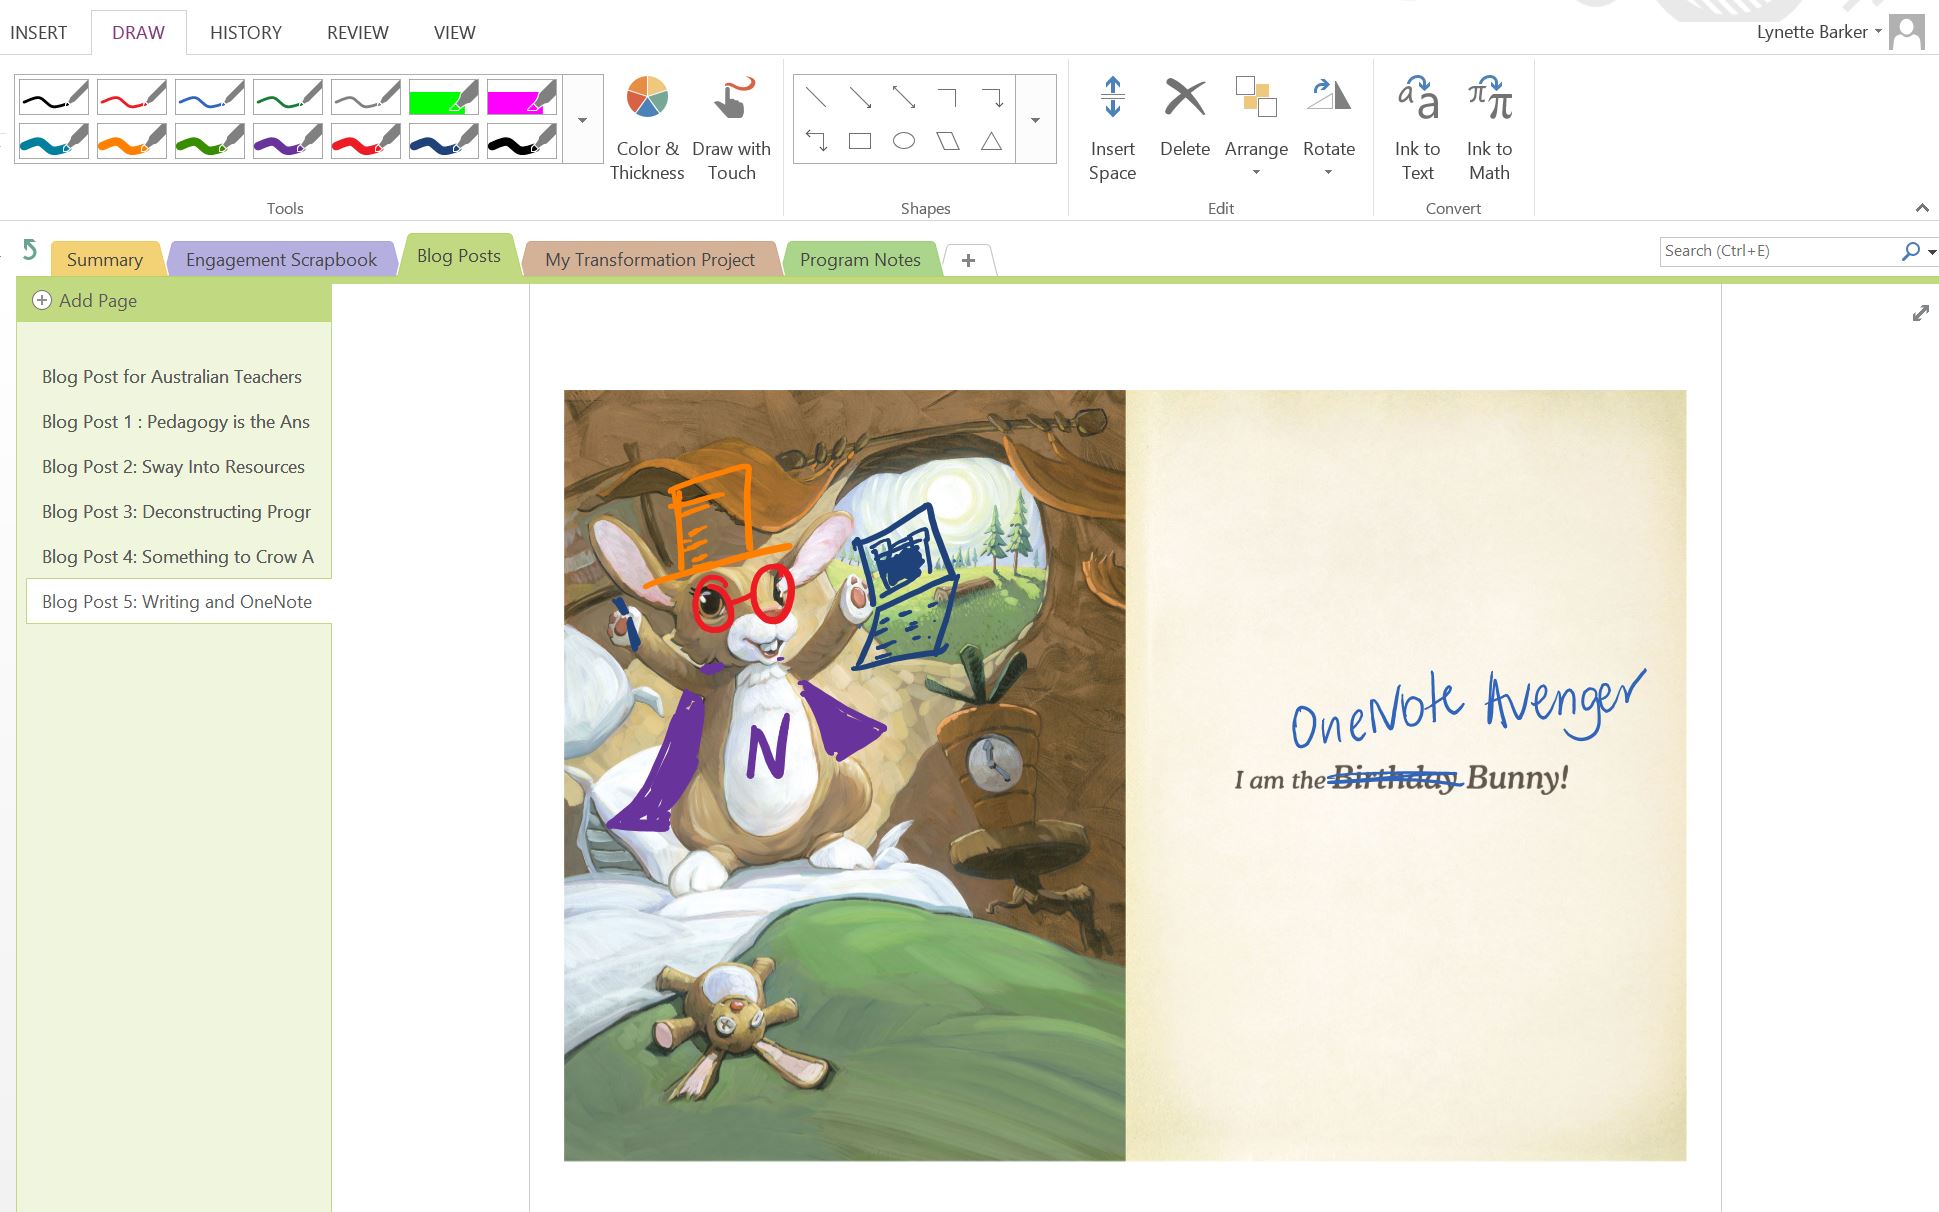Open the search scope dropdown arrow

click(x=1932, y=252)
